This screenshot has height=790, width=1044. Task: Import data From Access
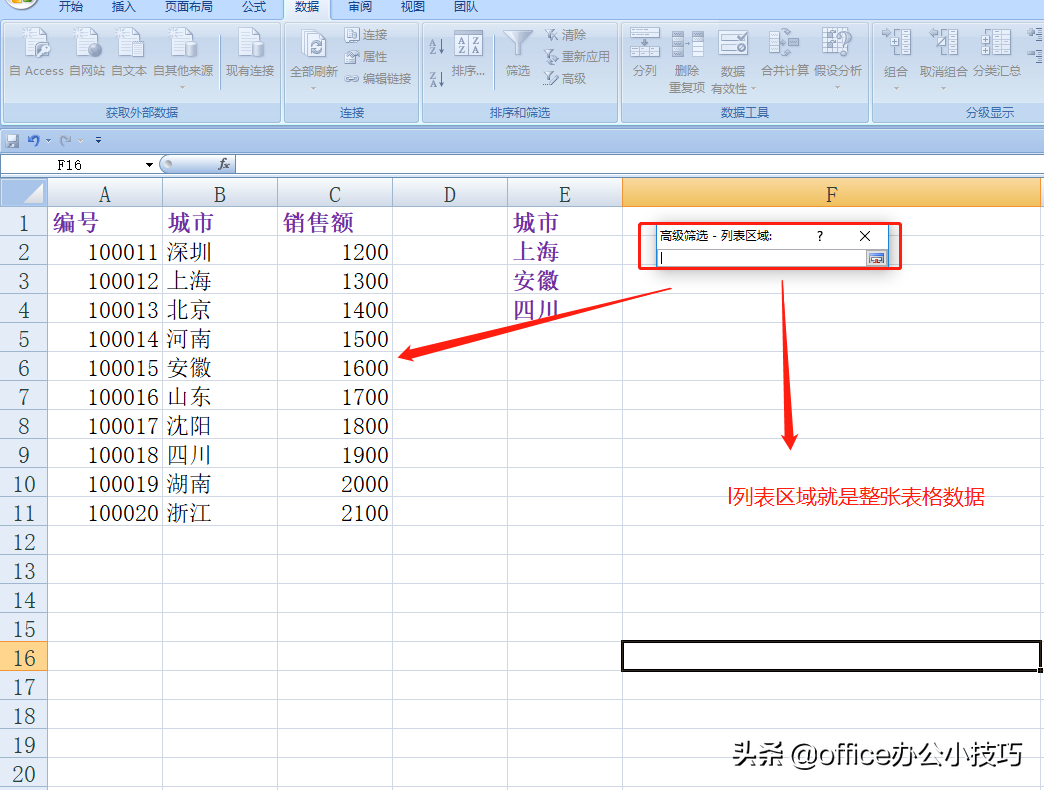[x=37, y=52]
